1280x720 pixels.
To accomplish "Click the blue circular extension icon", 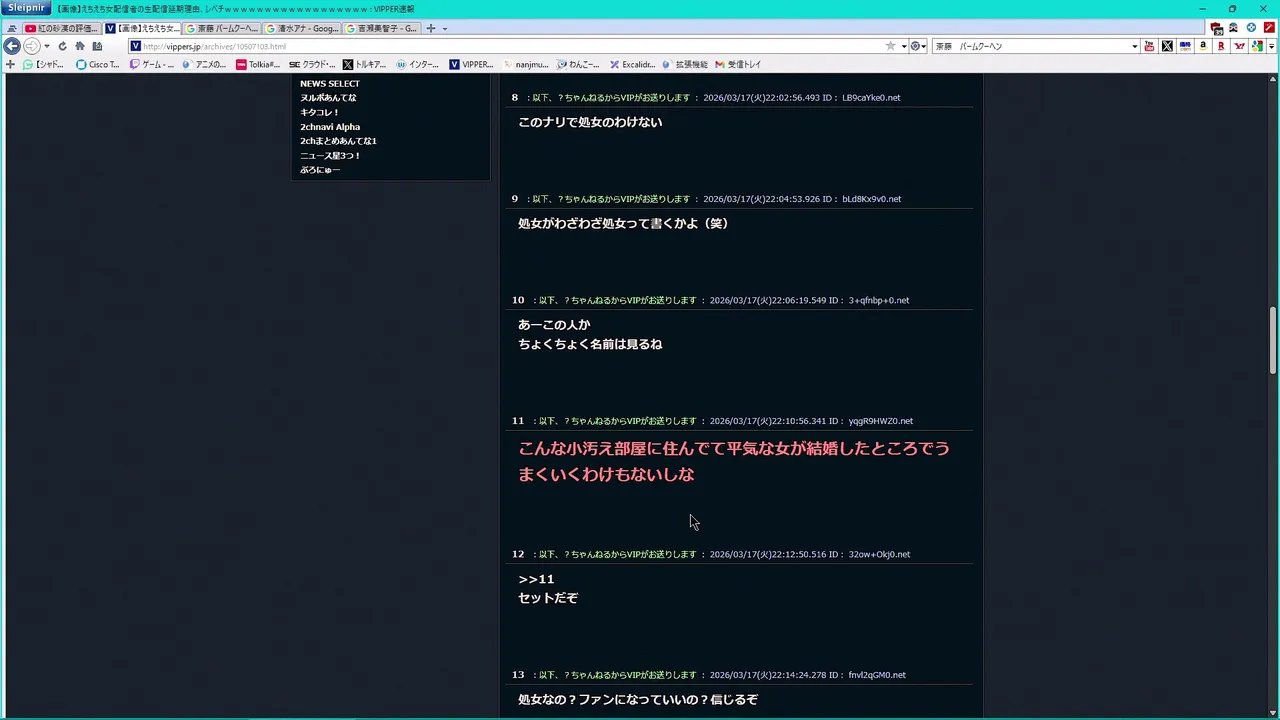I will tap(1251, 28).
